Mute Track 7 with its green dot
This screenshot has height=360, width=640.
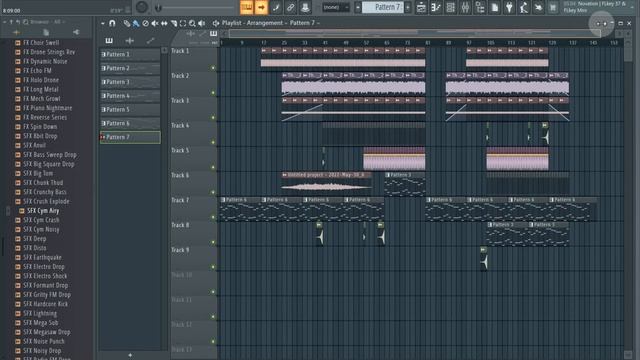coord(213,218)
